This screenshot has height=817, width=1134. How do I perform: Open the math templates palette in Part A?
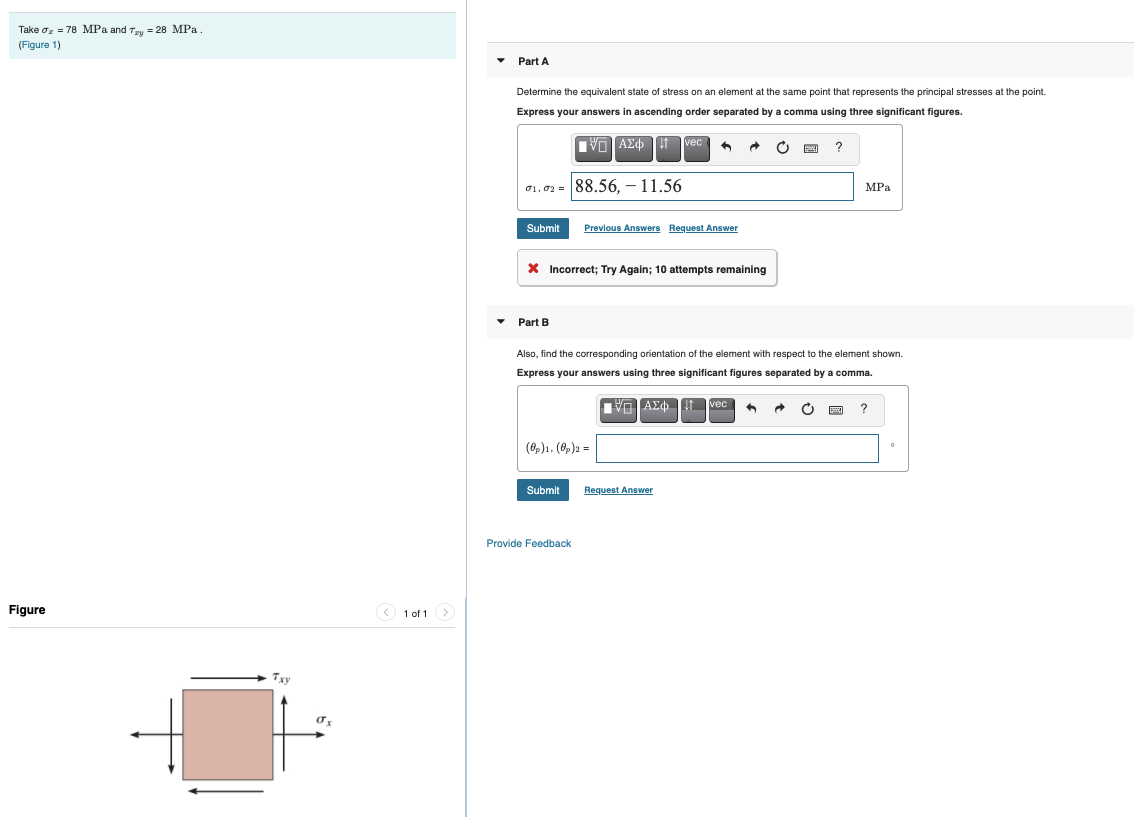pyautogui.click(x=594, y=148)
